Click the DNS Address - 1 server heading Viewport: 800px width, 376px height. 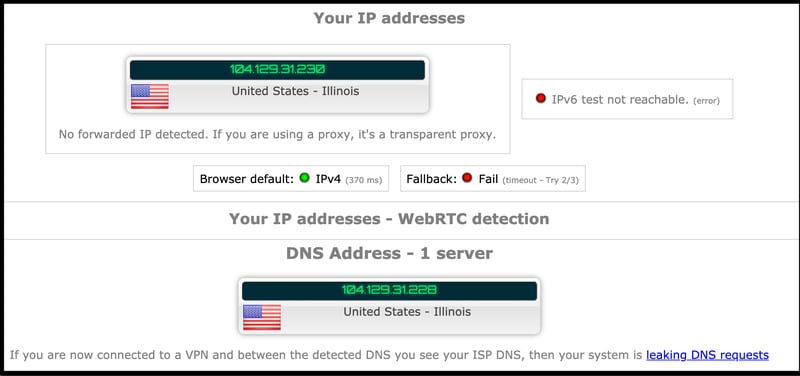click(389, 253)
